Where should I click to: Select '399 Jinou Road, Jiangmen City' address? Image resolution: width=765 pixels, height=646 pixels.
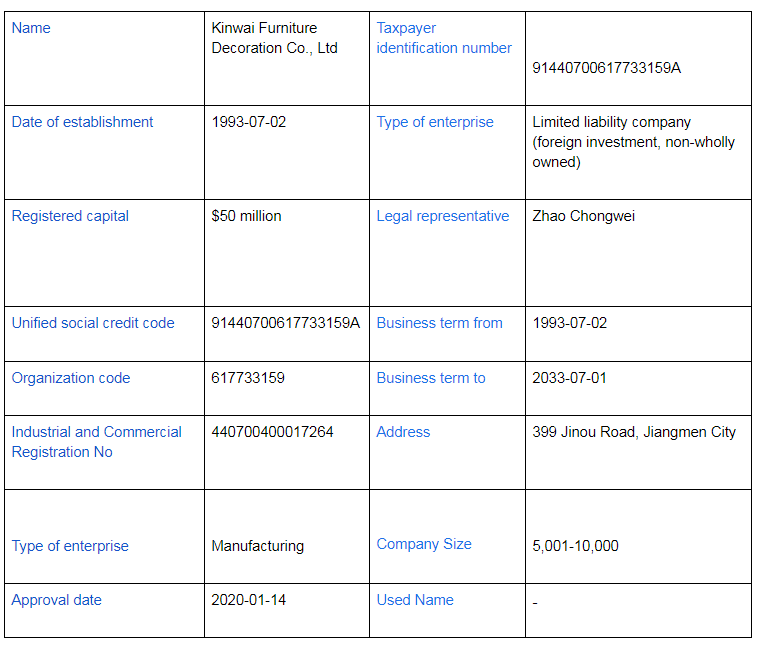point(634,432)
